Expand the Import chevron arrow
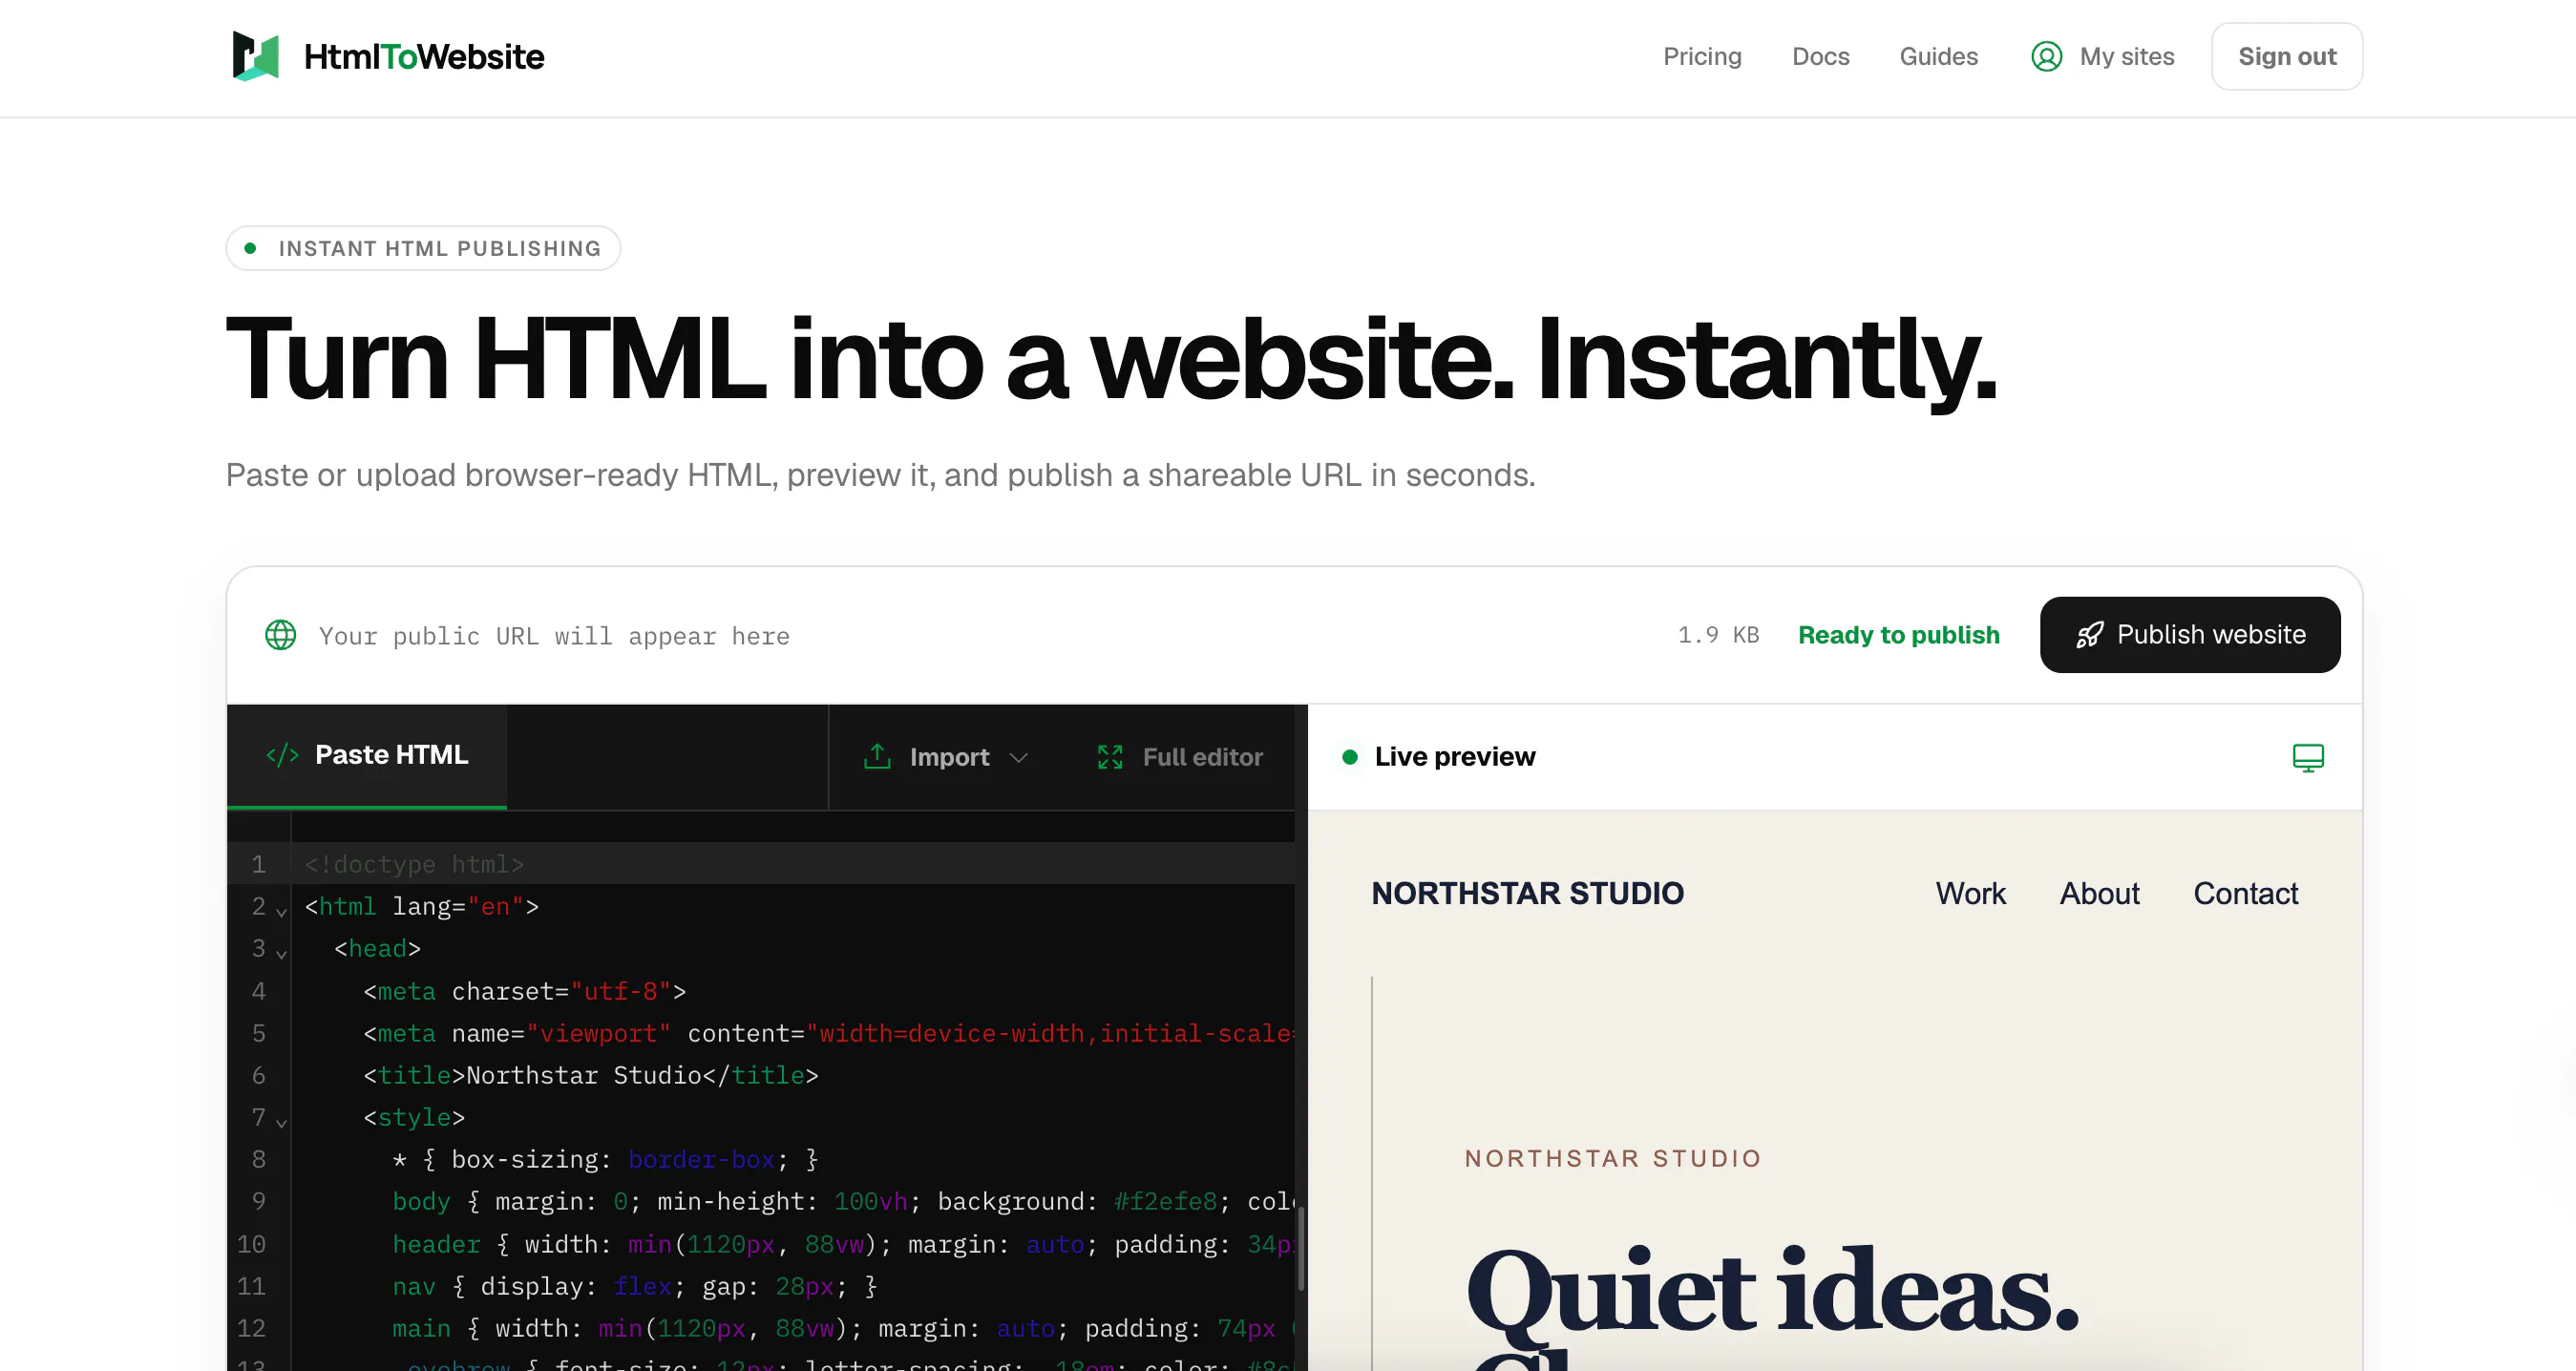The height and width of the screenshot is (1371, 2576). pyautogui.click(x=1019, y=758)
